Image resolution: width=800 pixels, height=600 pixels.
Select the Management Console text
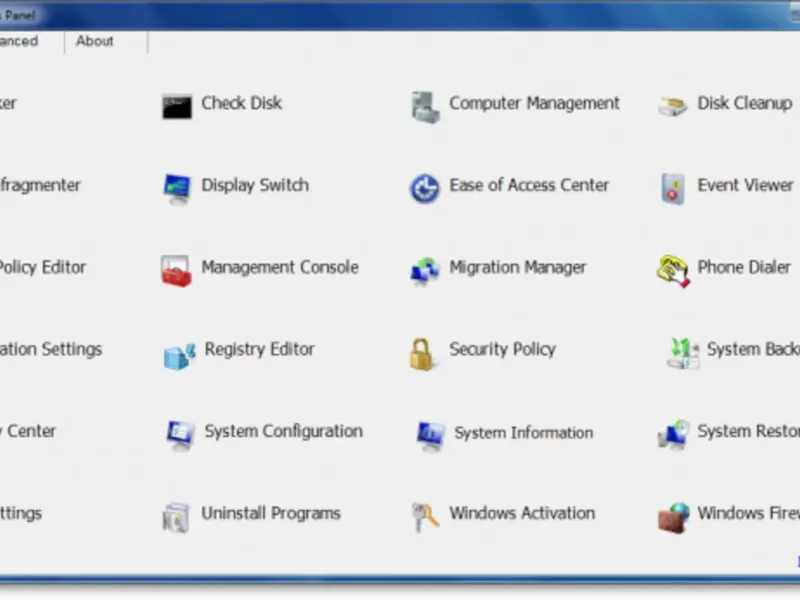point(280,267)
